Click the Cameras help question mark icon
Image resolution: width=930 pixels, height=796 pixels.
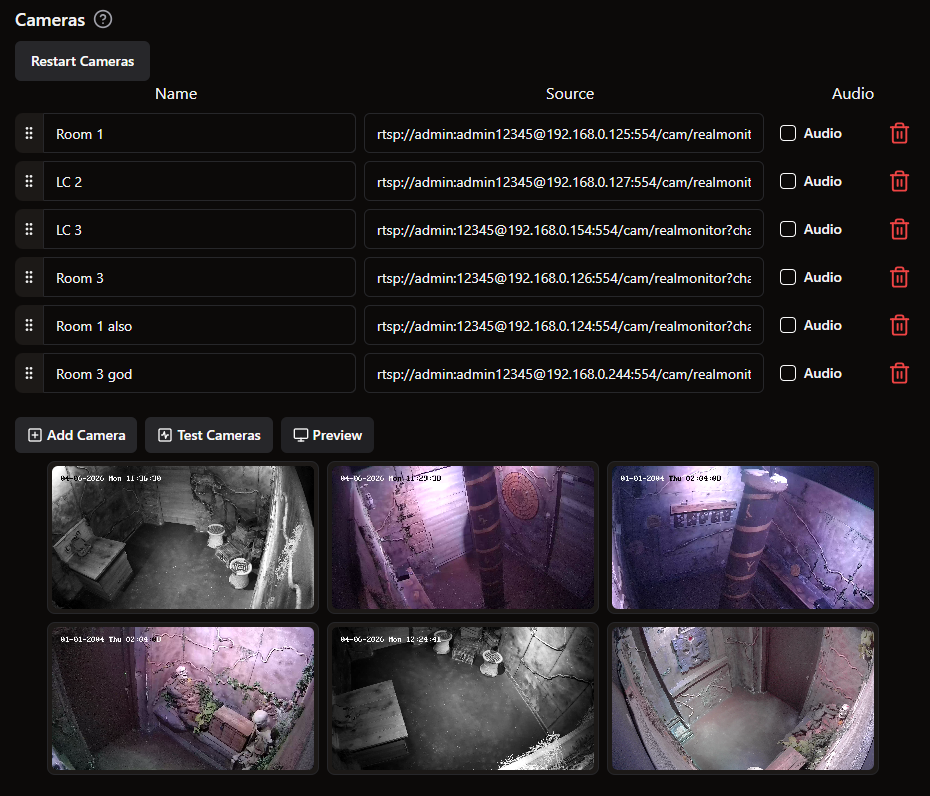coord(103,19)
